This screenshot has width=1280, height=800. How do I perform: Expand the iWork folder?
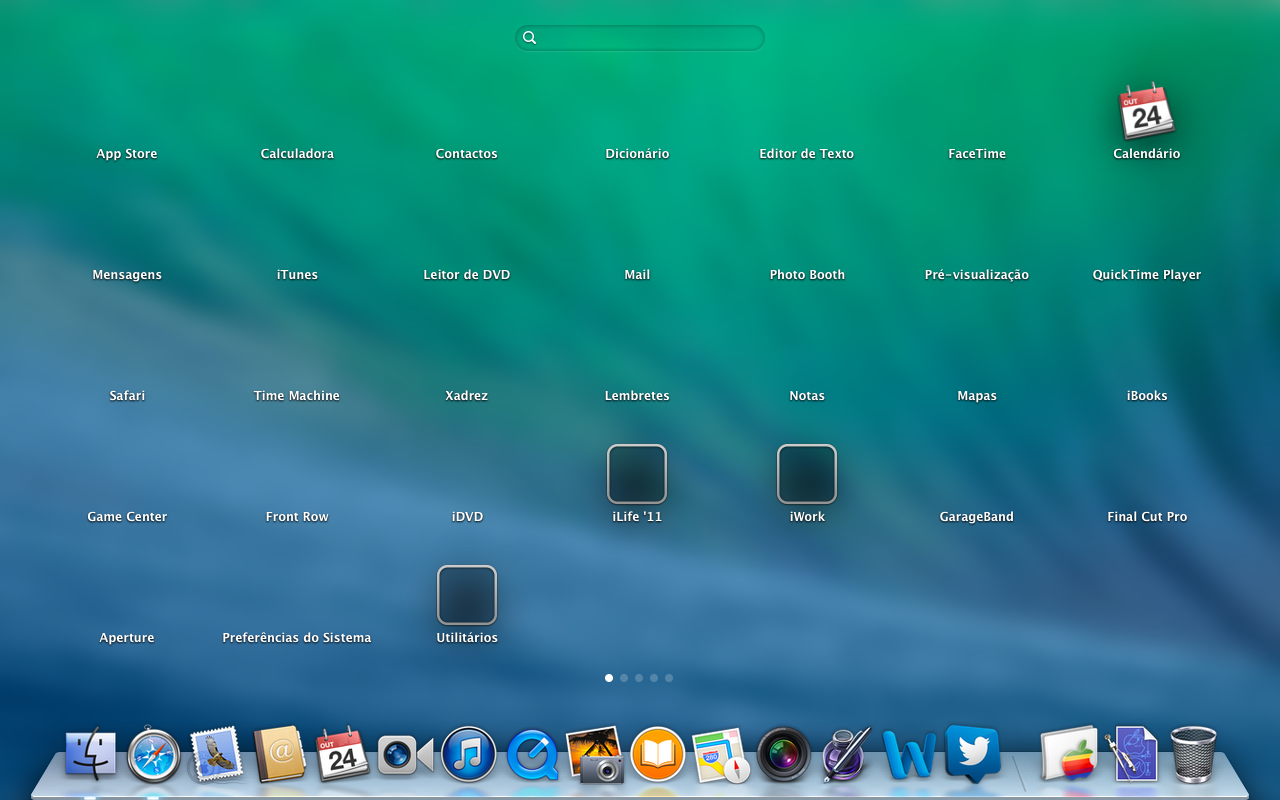[x=807, y=474]
